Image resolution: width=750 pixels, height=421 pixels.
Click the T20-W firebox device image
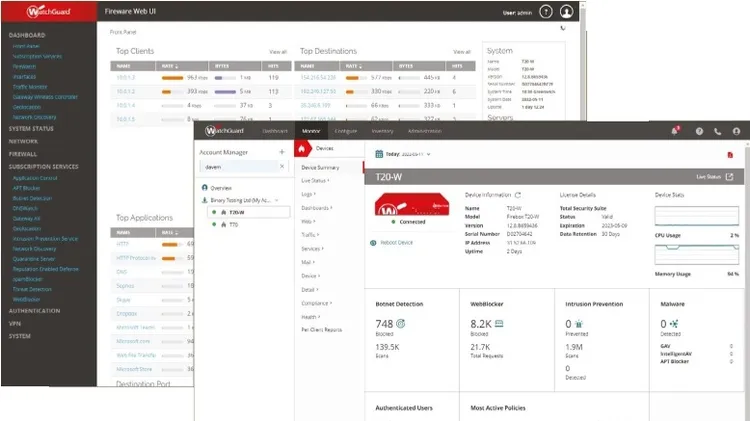click(412, 205)
